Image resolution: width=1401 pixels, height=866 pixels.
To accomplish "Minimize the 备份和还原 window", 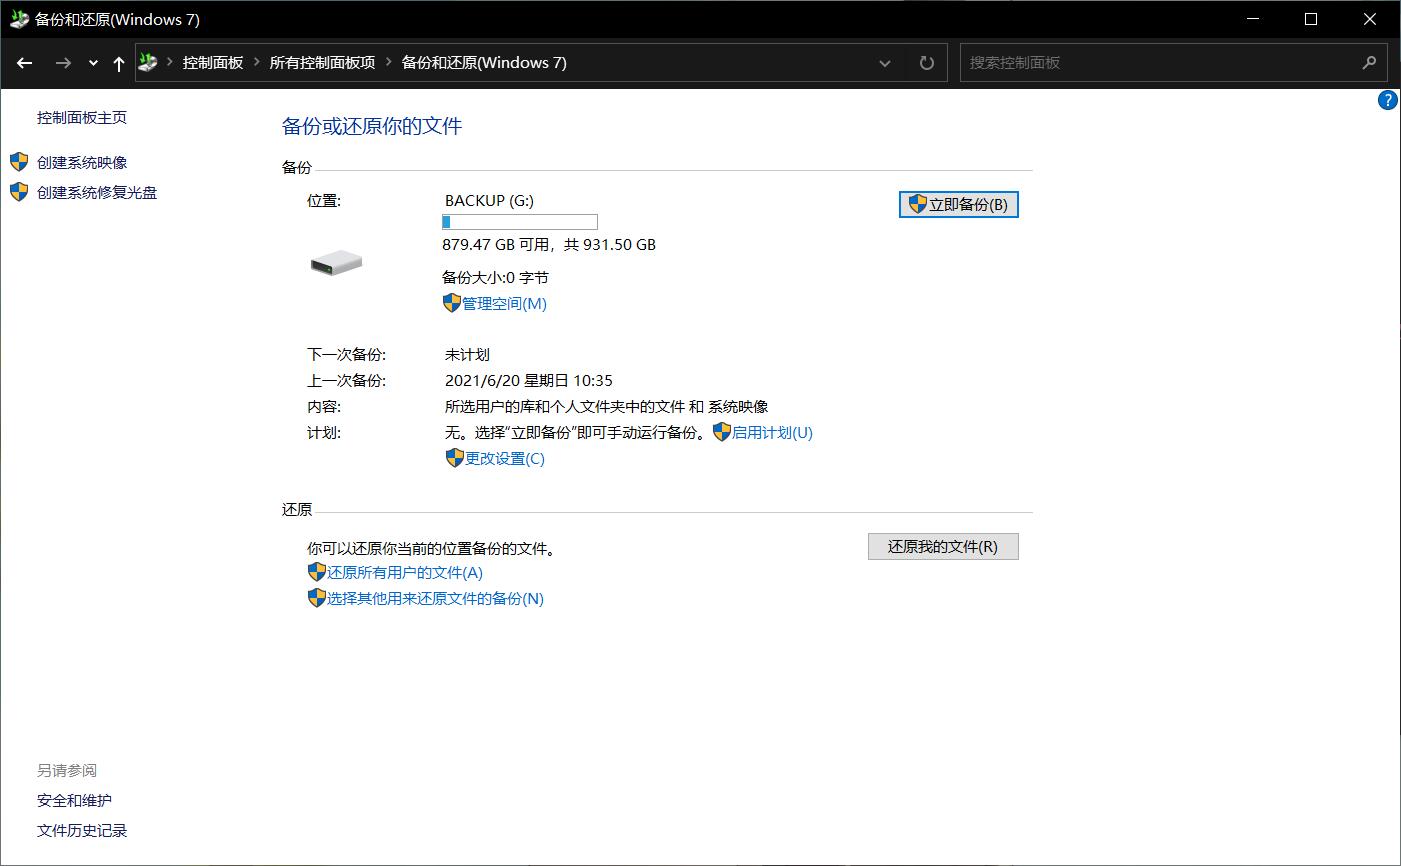I will click(1252, 19).
